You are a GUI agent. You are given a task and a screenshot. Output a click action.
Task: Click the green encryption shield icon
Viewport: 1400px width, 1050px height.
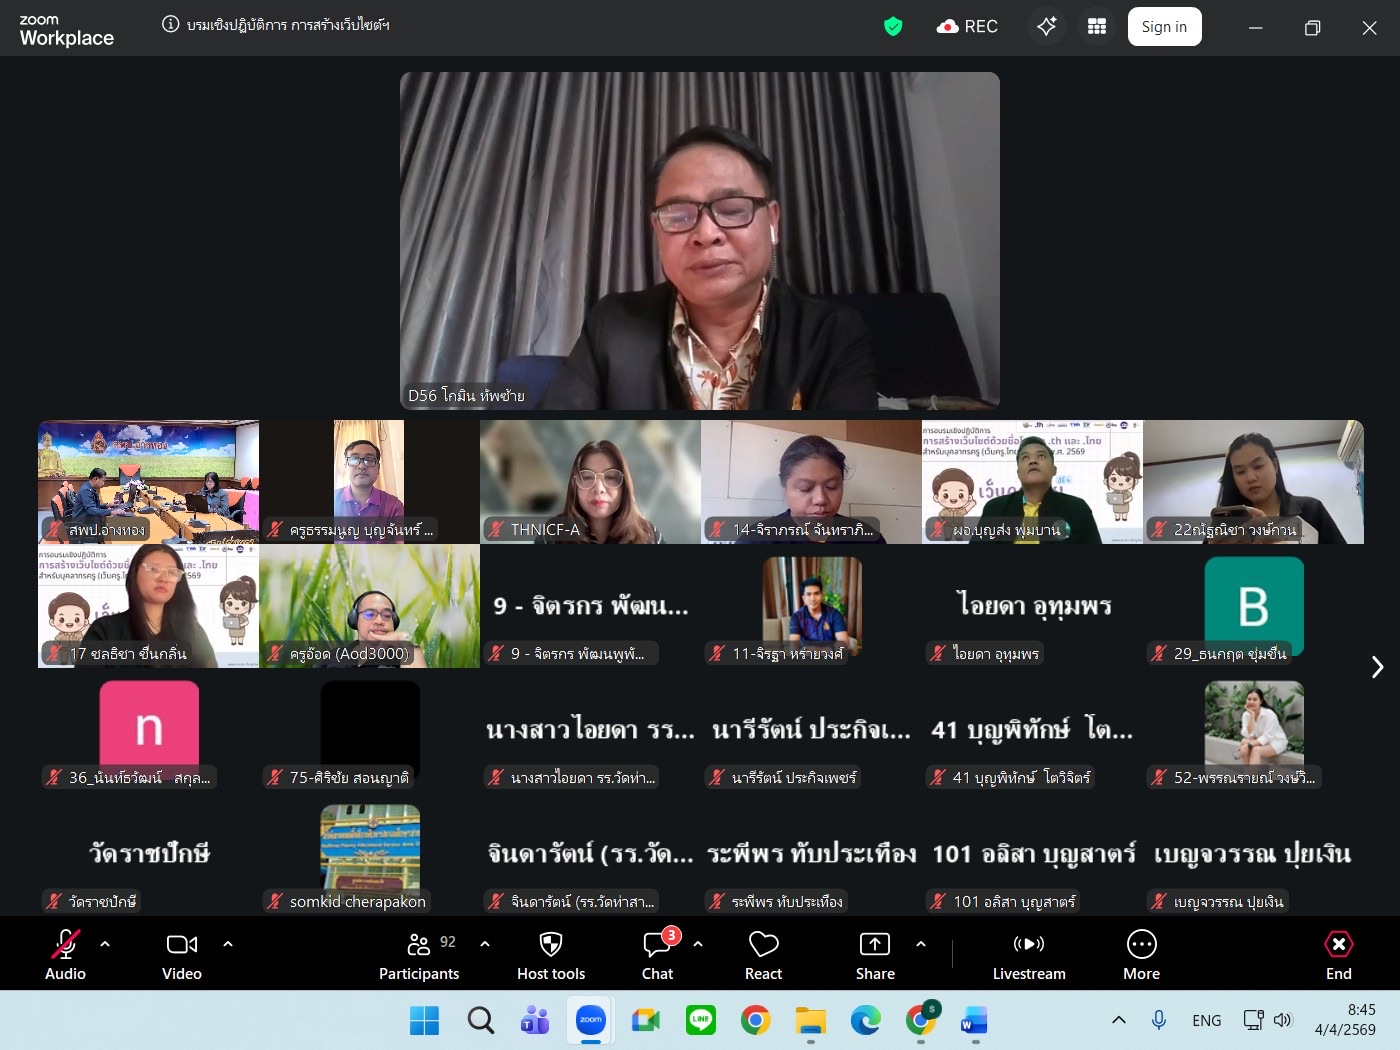coord(893,27)
